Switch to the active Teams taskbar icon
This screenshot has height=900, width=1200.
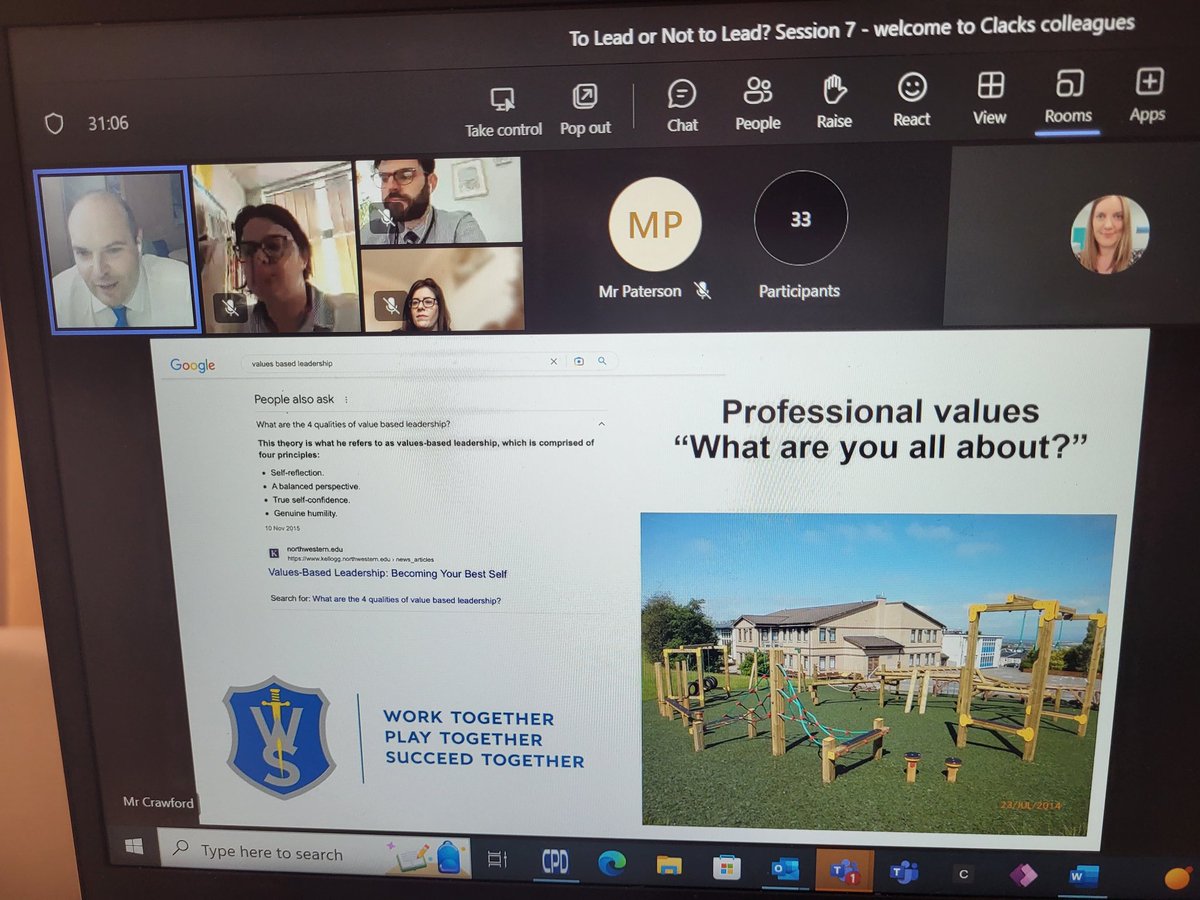[x=844, y=870]
